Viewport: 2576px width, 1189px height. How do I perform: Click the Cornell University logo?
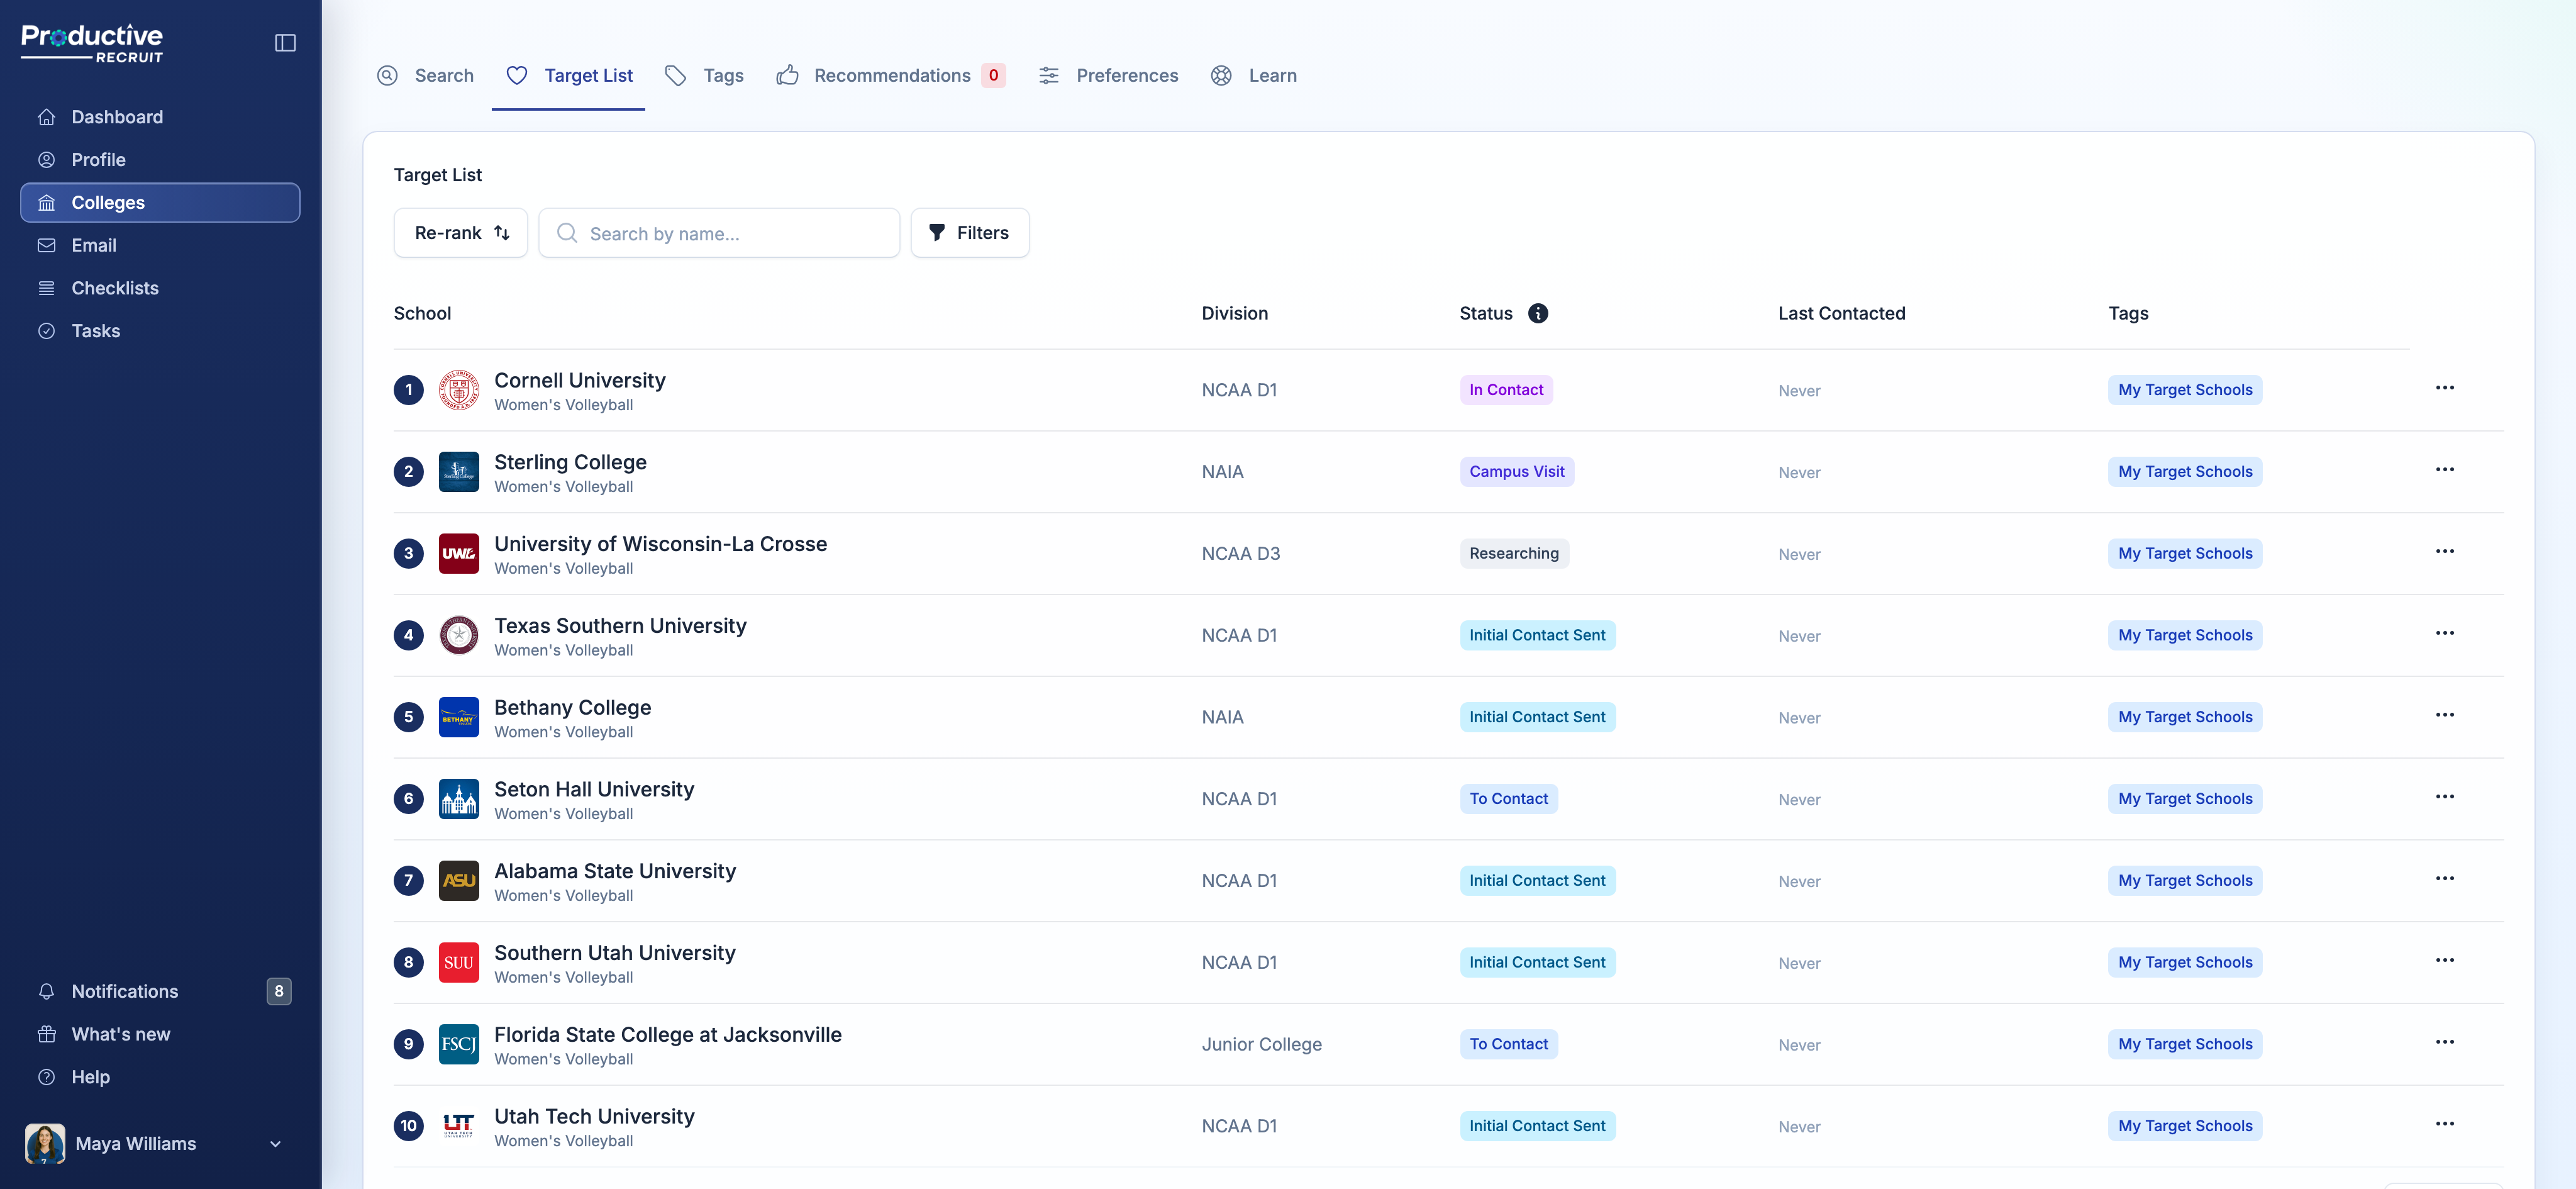coord(459,390)
